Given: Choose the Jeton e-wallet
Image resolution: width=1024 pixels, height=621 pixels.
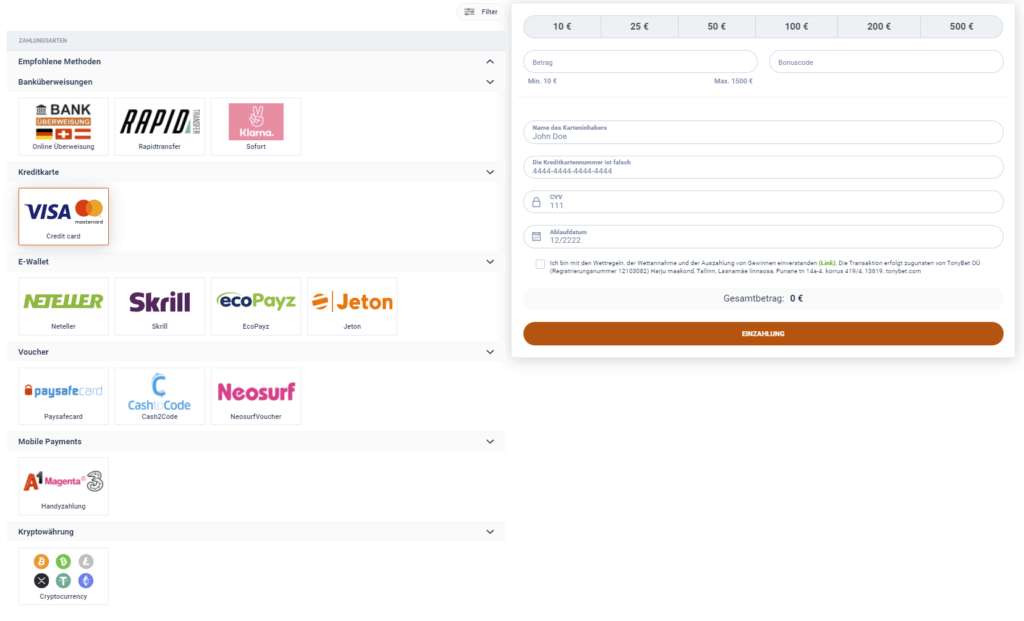Looking at the screenshot, I should [x=352, y=306].
